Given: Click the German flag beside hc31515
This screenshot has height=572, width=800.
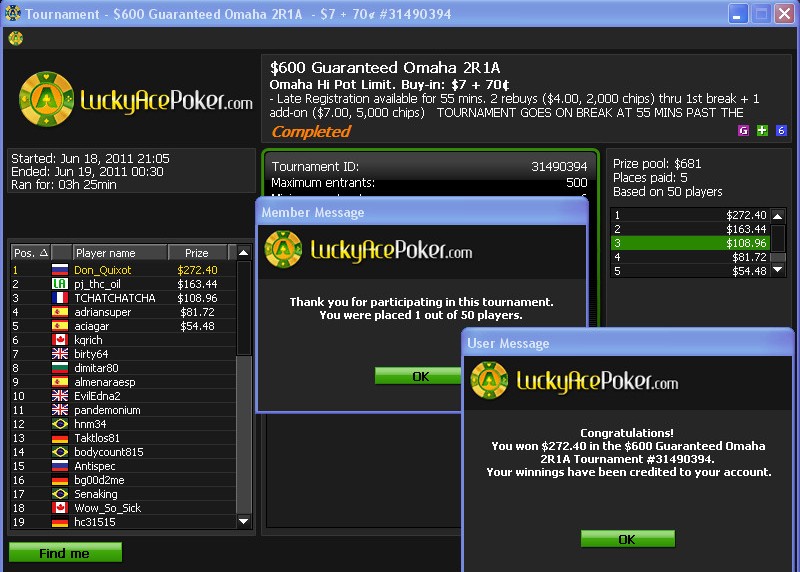Looking at the screenshot, I should pyautogui.click(x=60, y=522).
